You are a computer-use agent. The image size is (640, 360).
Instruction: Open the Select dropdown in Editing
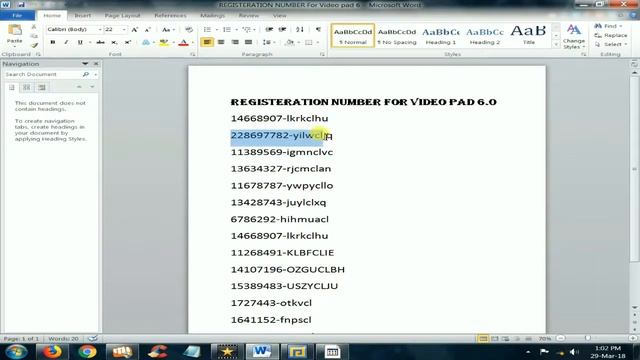click(x=611, y=44)
